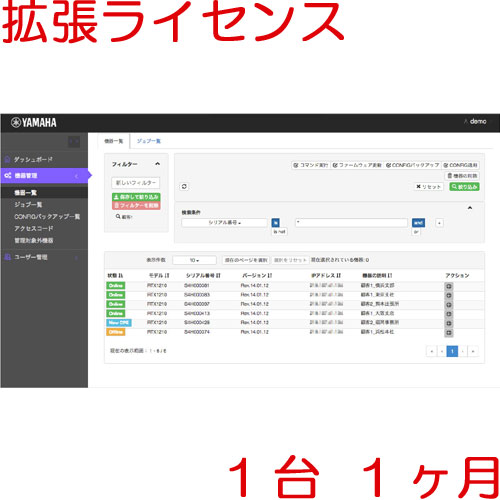Viewport: 500px width, 500px height.
Task: Sort table by IPアドレス column
Action: (x=326, y=275)
